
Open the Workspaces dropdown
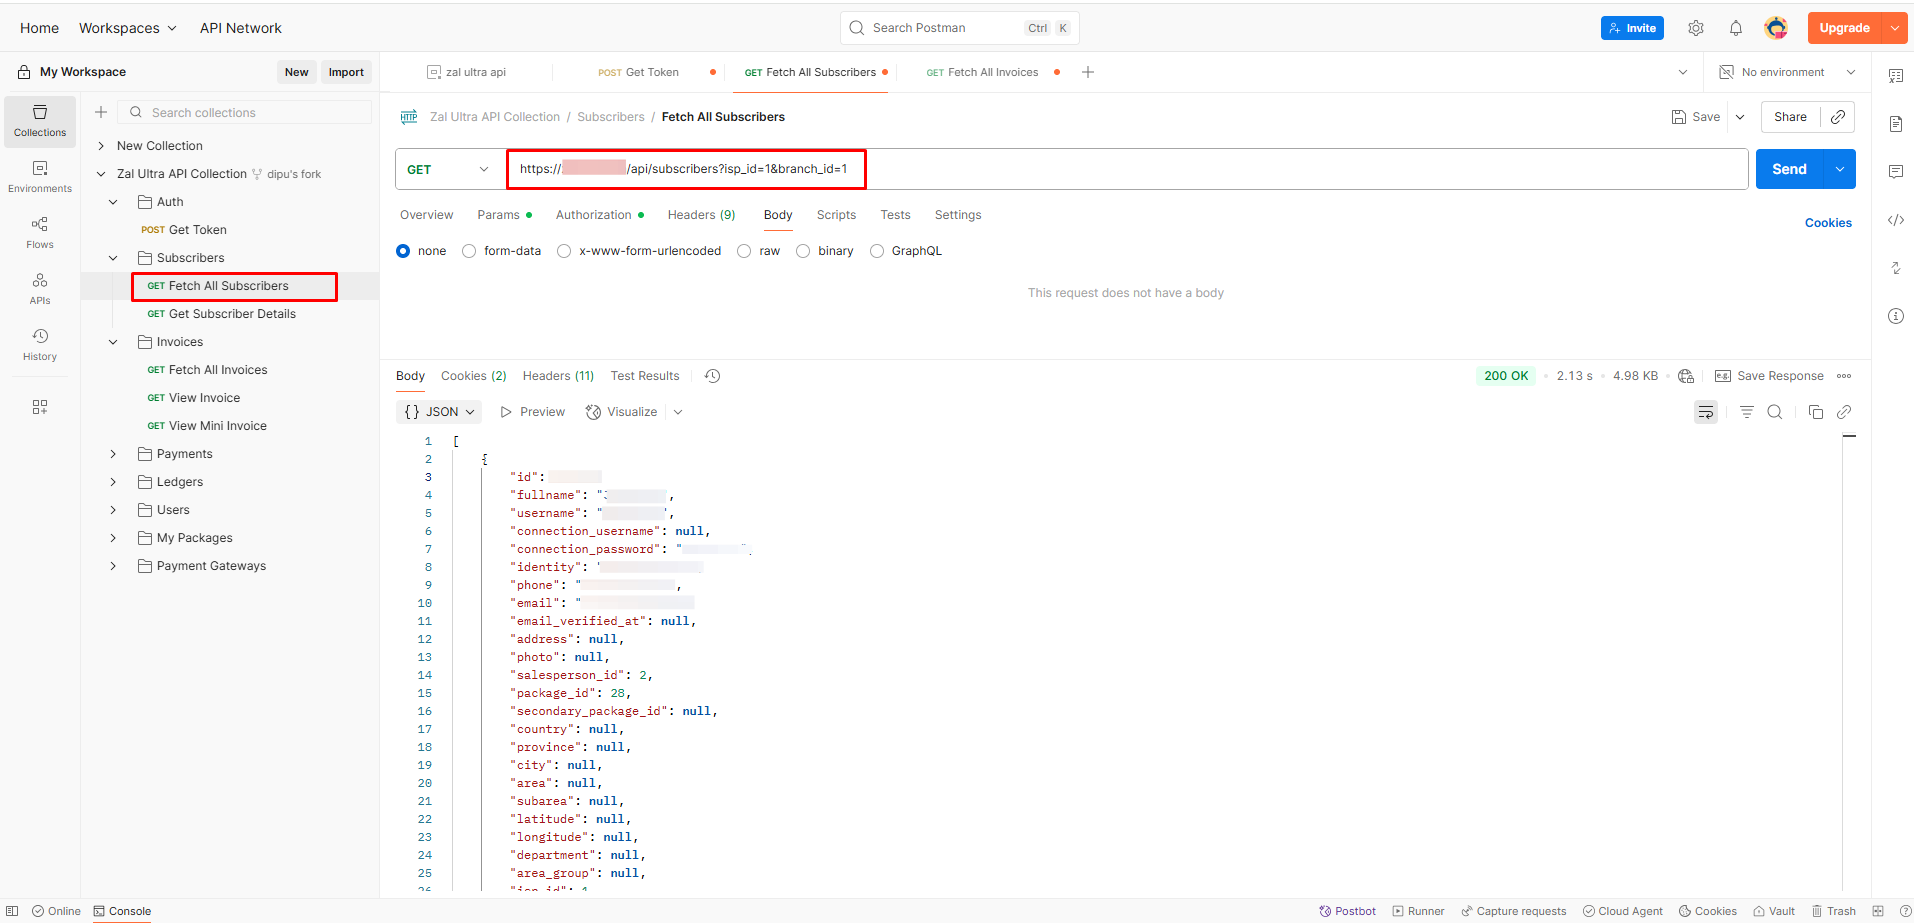(x=128, y=28)
